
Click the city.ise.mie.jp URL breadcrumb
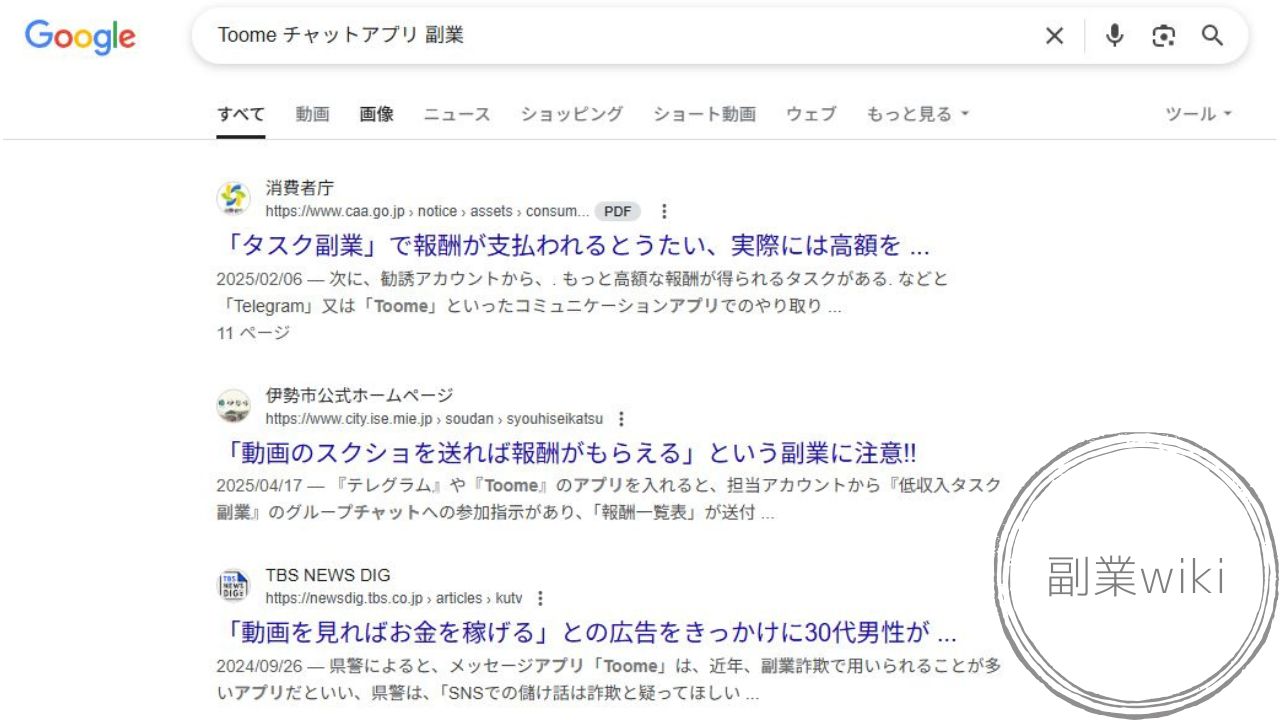coord(434,419)
